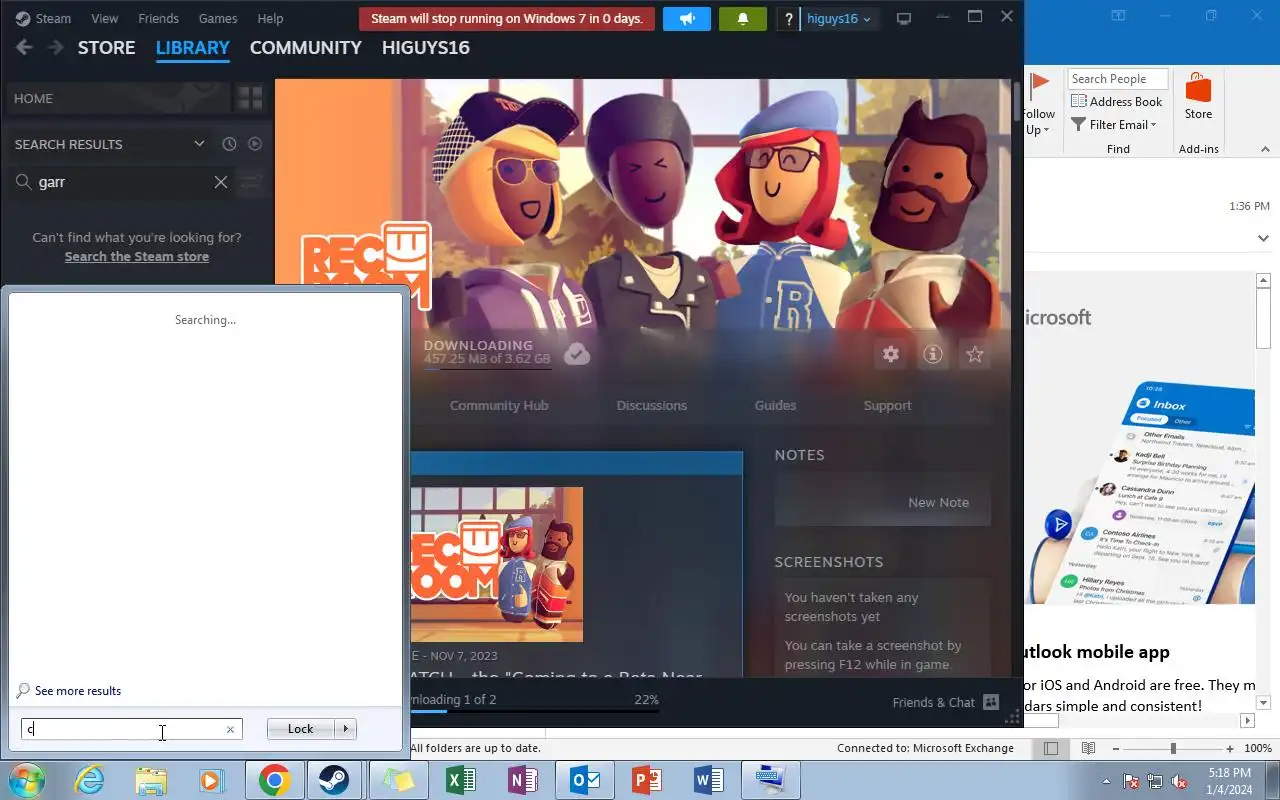The width and height of the screenshot is (1280, 800).
Task: Switch Outlook to Normal view layout
Action: point(1051,748)
